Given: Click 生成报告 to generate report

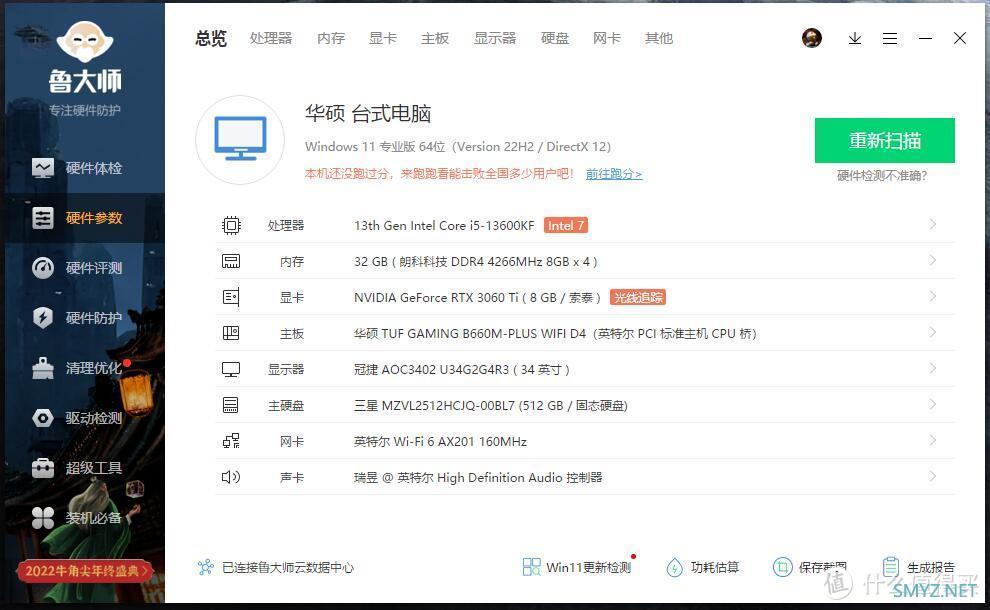Looking at the screenshot, I should 919,567.
